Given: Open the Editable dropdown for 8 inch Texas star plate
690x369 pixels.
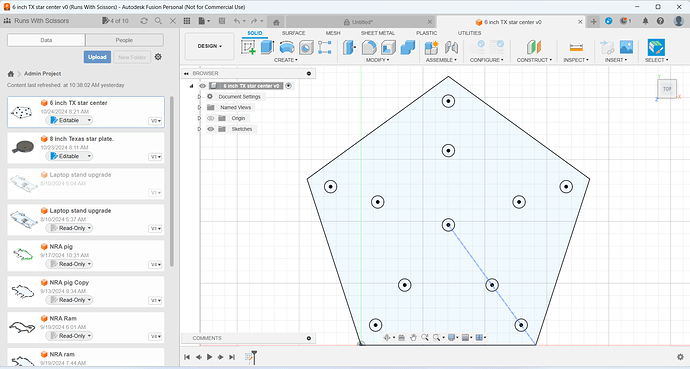Looking at the screenshot, I should click(69, 156).
